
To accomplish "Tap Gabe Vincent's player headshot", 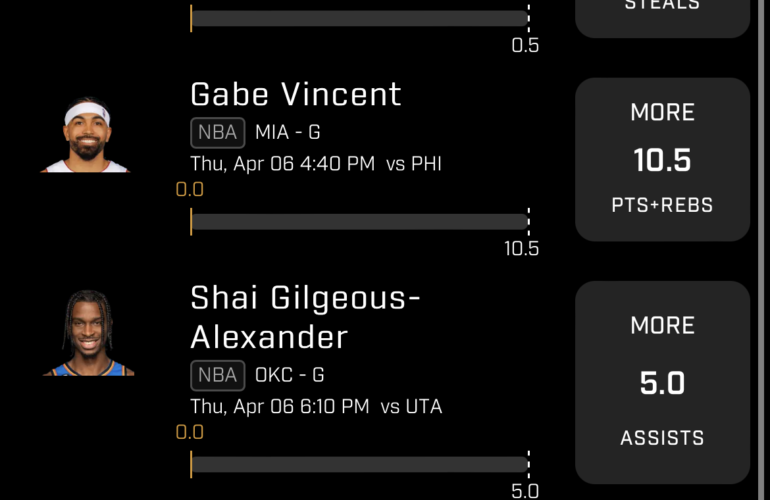I will click(x=85, y=137).
